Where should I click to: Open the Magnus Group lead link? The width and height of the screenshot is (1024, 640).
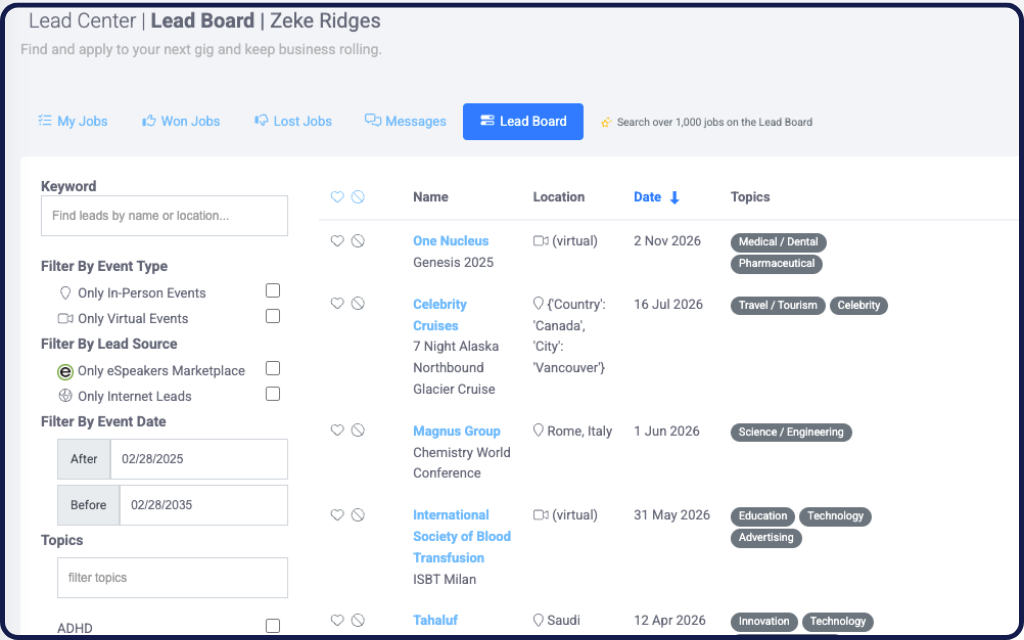[x=456, y=431]
